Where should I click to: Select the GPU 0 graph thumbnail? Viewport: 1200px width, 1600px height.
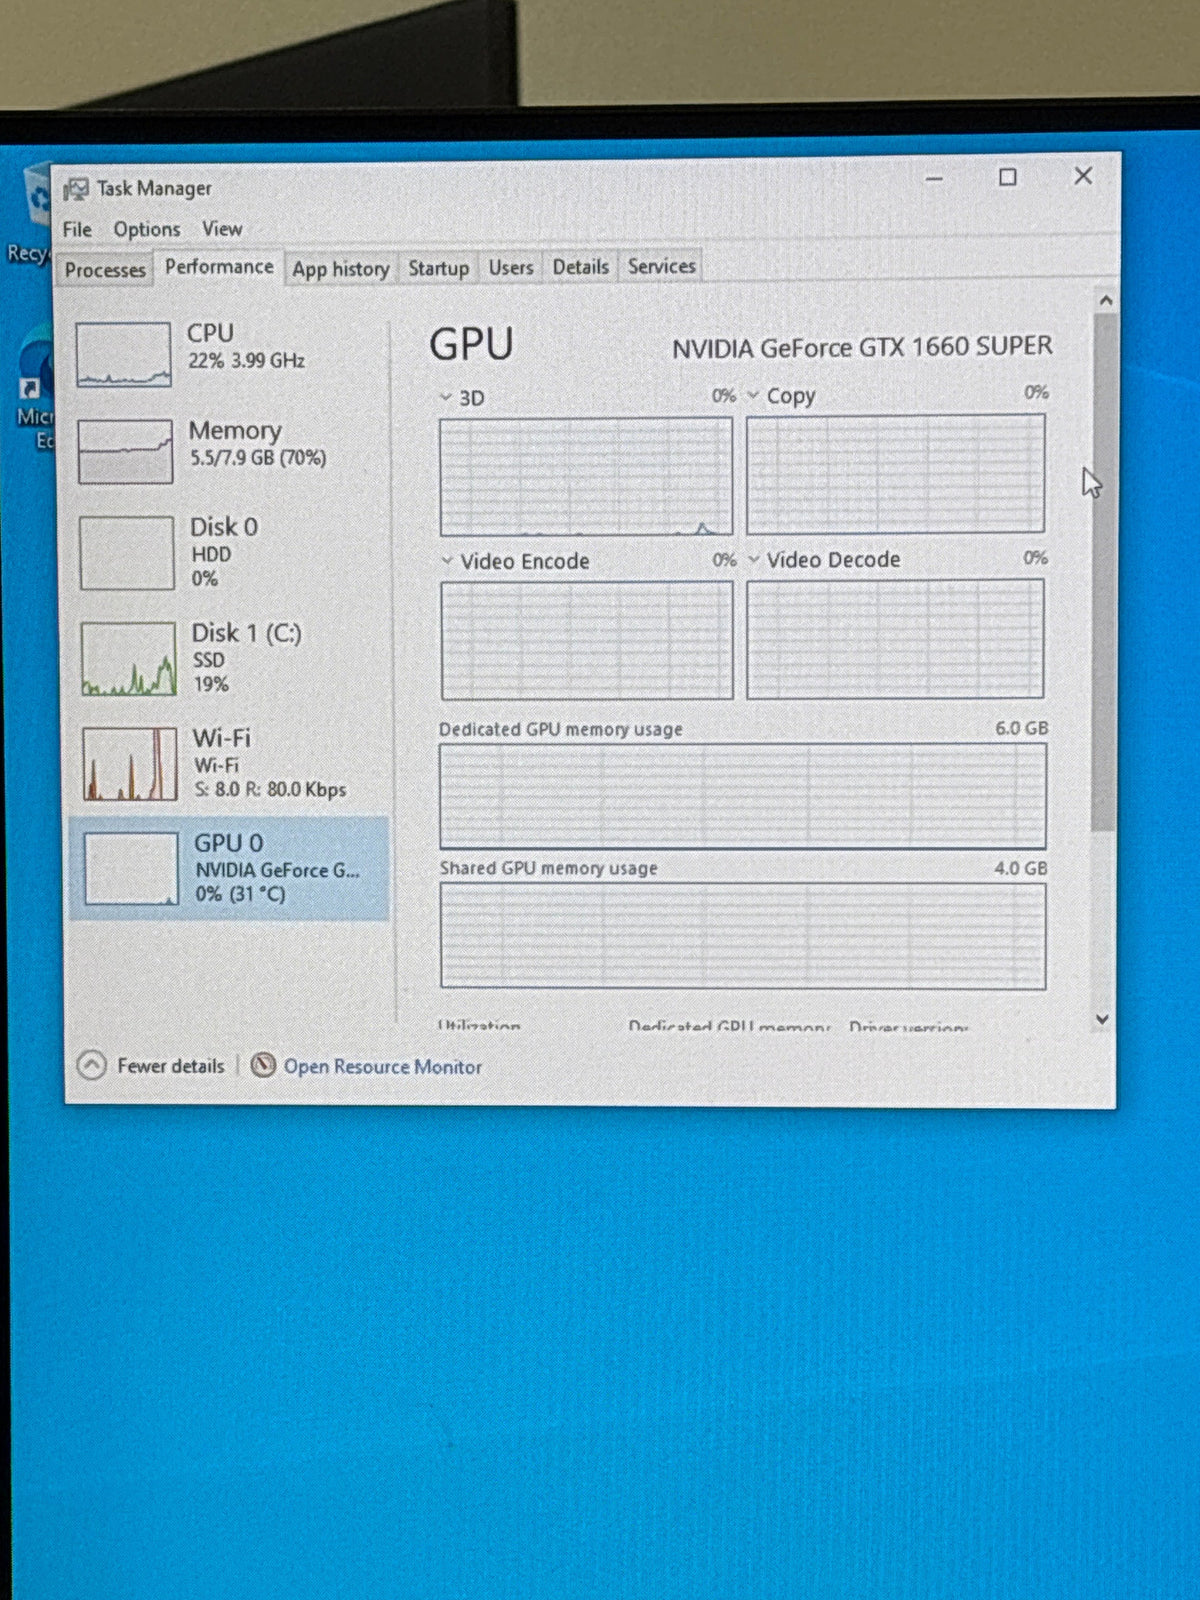pos(132,869)
